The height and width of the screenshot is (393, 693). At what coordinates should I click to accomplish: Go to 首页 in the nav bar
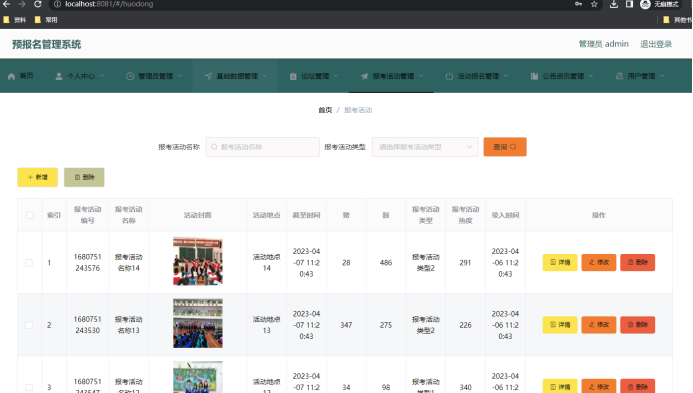click(21, 76)
